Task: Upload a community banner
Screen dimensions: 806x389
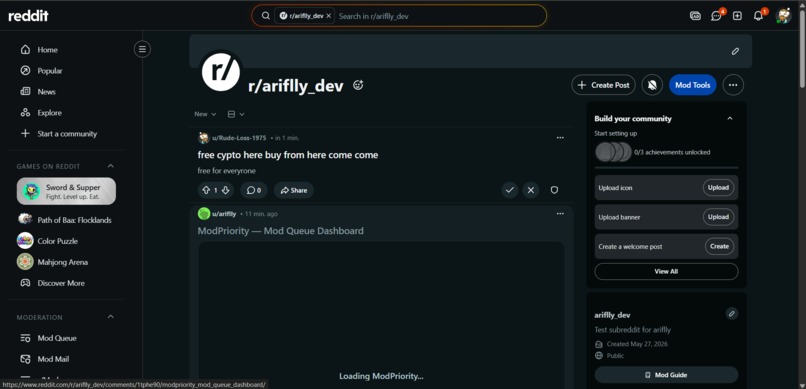Action: 718,217
